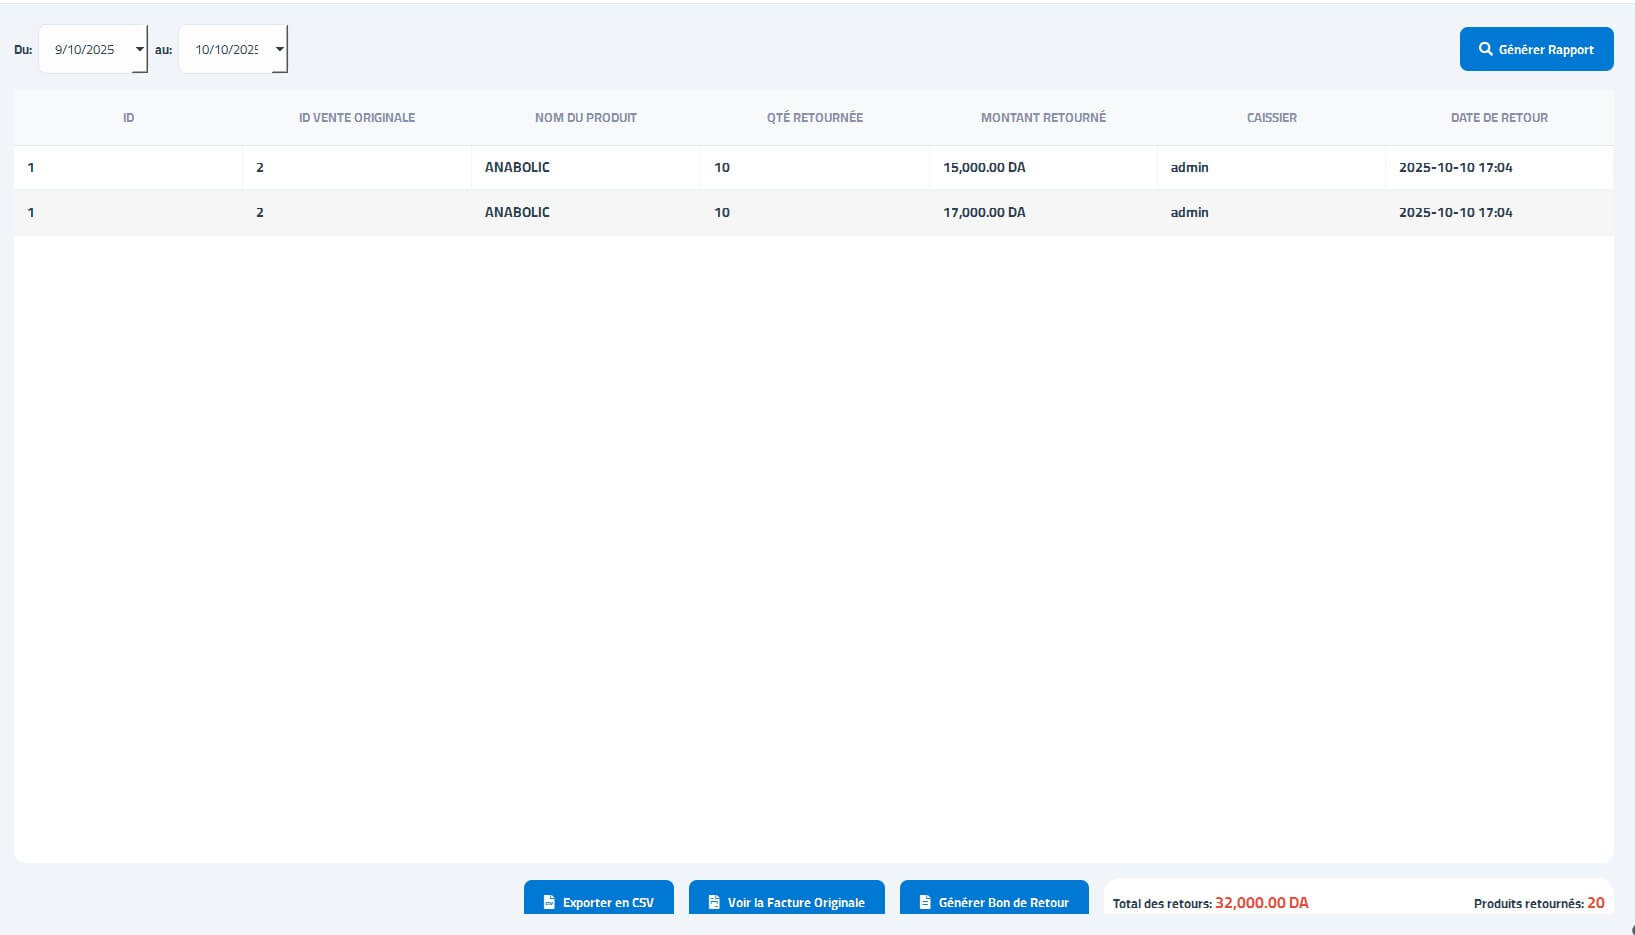Click the CAISSIER column header

1271,118
